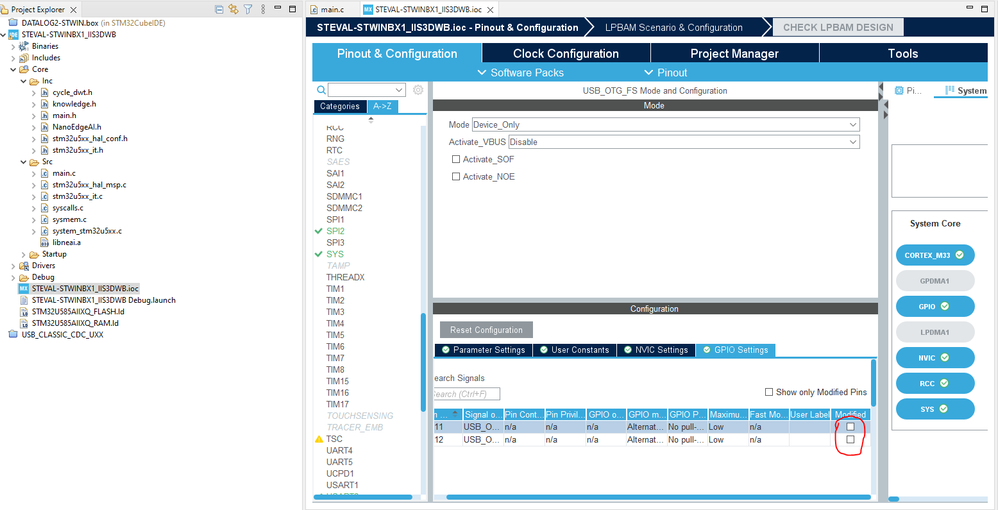This screenshot has width=998, height=510.
Task: Close the Project Explorer tab
Action: click(73, 10)
